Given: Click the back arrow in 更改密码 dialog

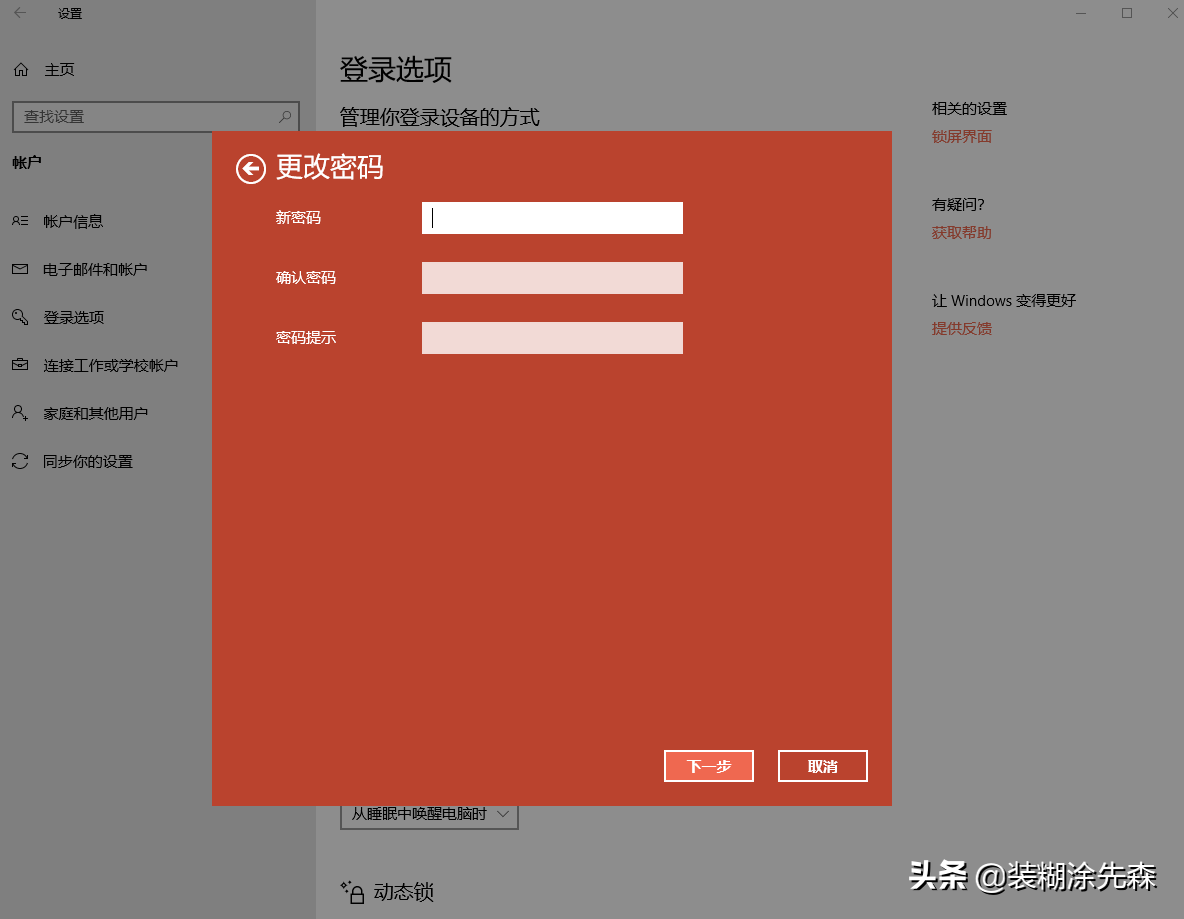Looking at the screenshot, I should [250, 170].
